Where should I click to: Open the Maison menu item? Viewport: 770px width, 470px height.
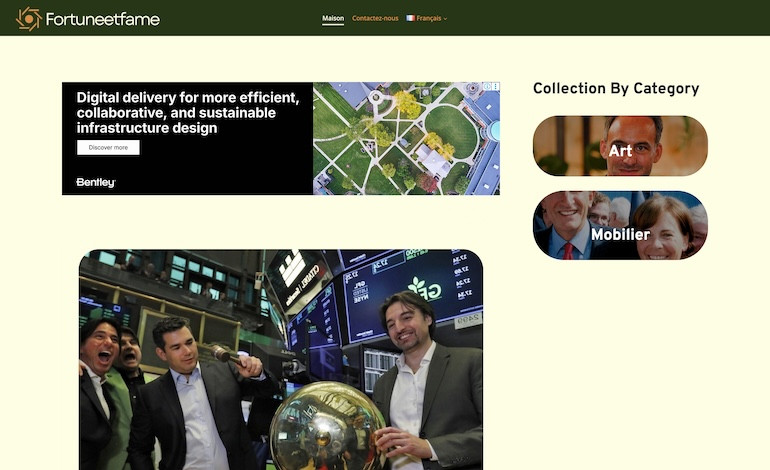click(x=333, y=18)
